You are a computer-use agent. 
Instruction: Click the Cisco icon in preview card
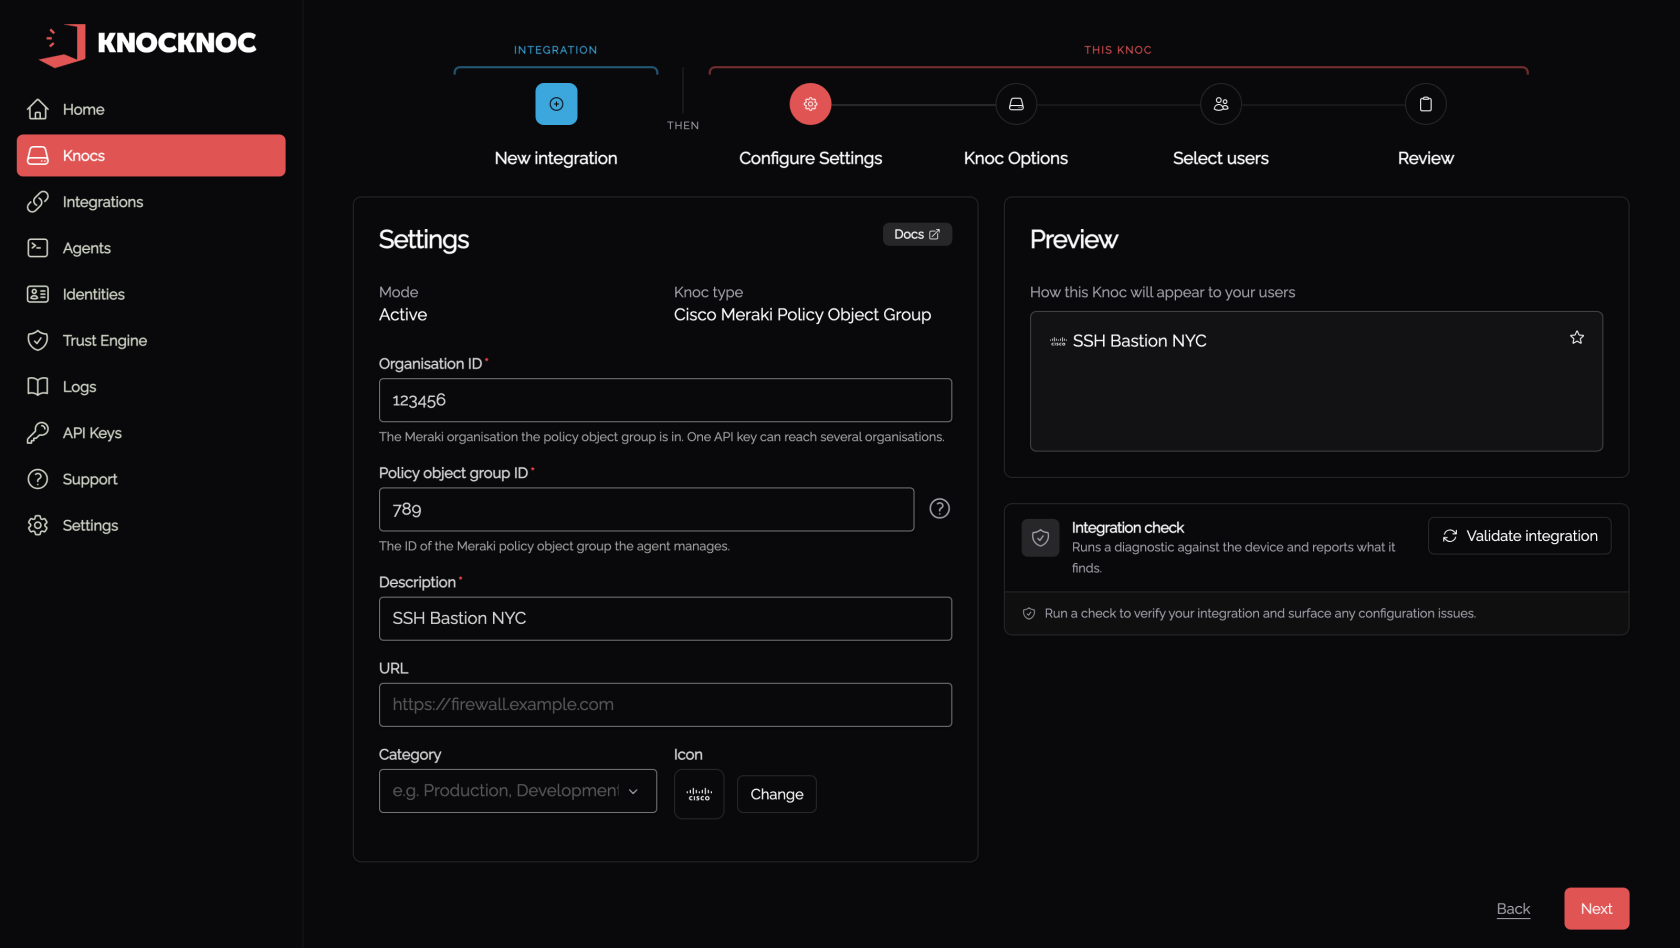[x=1058, y=341]
